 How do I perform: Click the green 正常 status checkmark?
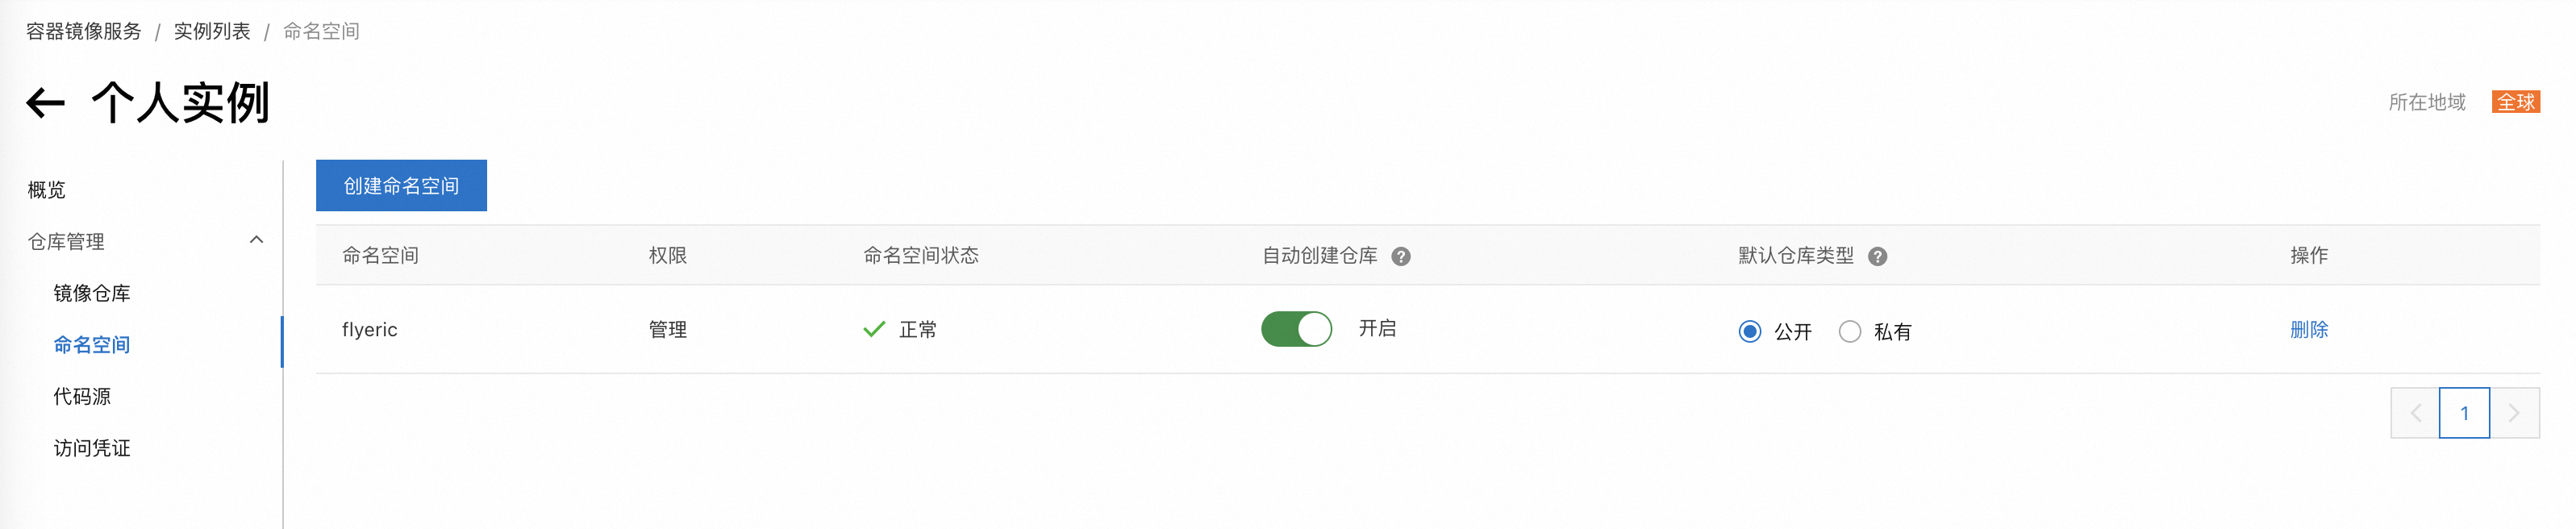[874, 329]
